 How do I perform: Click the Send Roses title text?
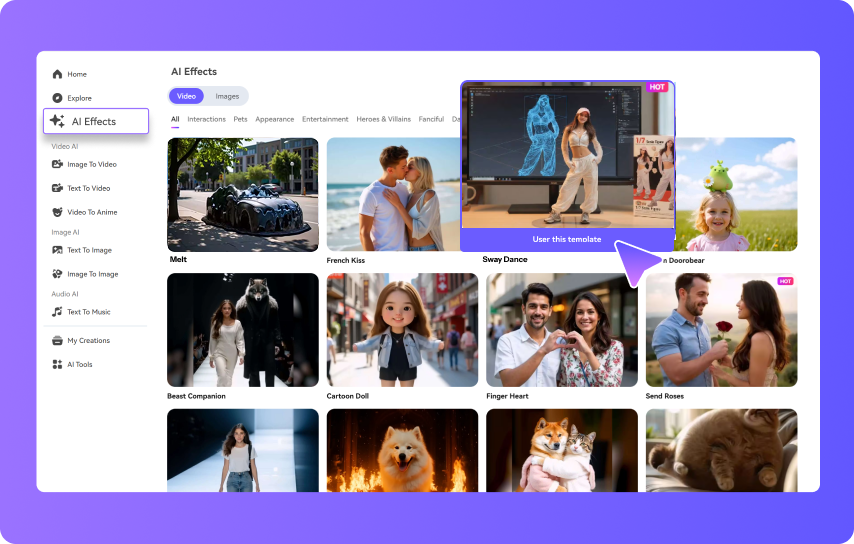click(664, 396)
